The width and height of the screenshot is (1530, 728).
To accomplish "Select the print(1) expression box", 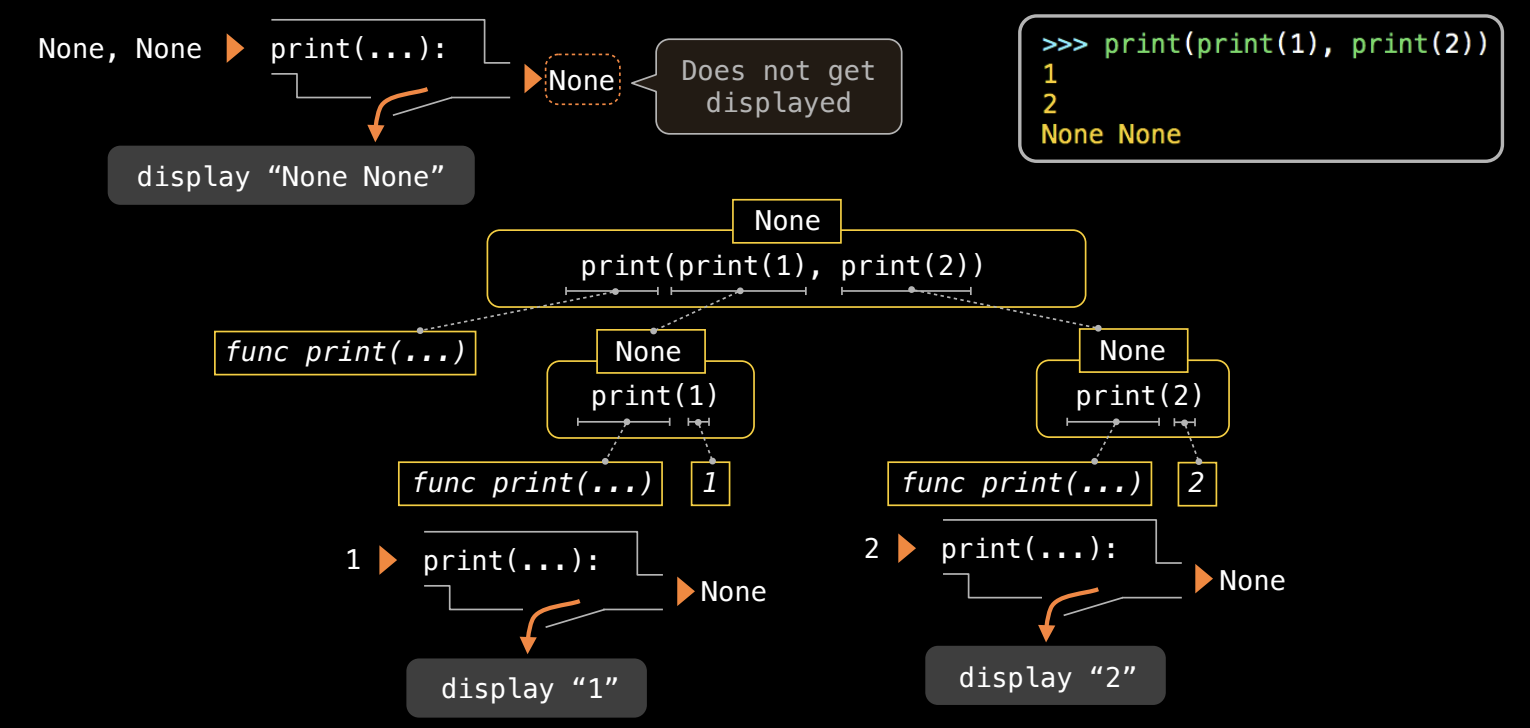I will coord(650,399).
